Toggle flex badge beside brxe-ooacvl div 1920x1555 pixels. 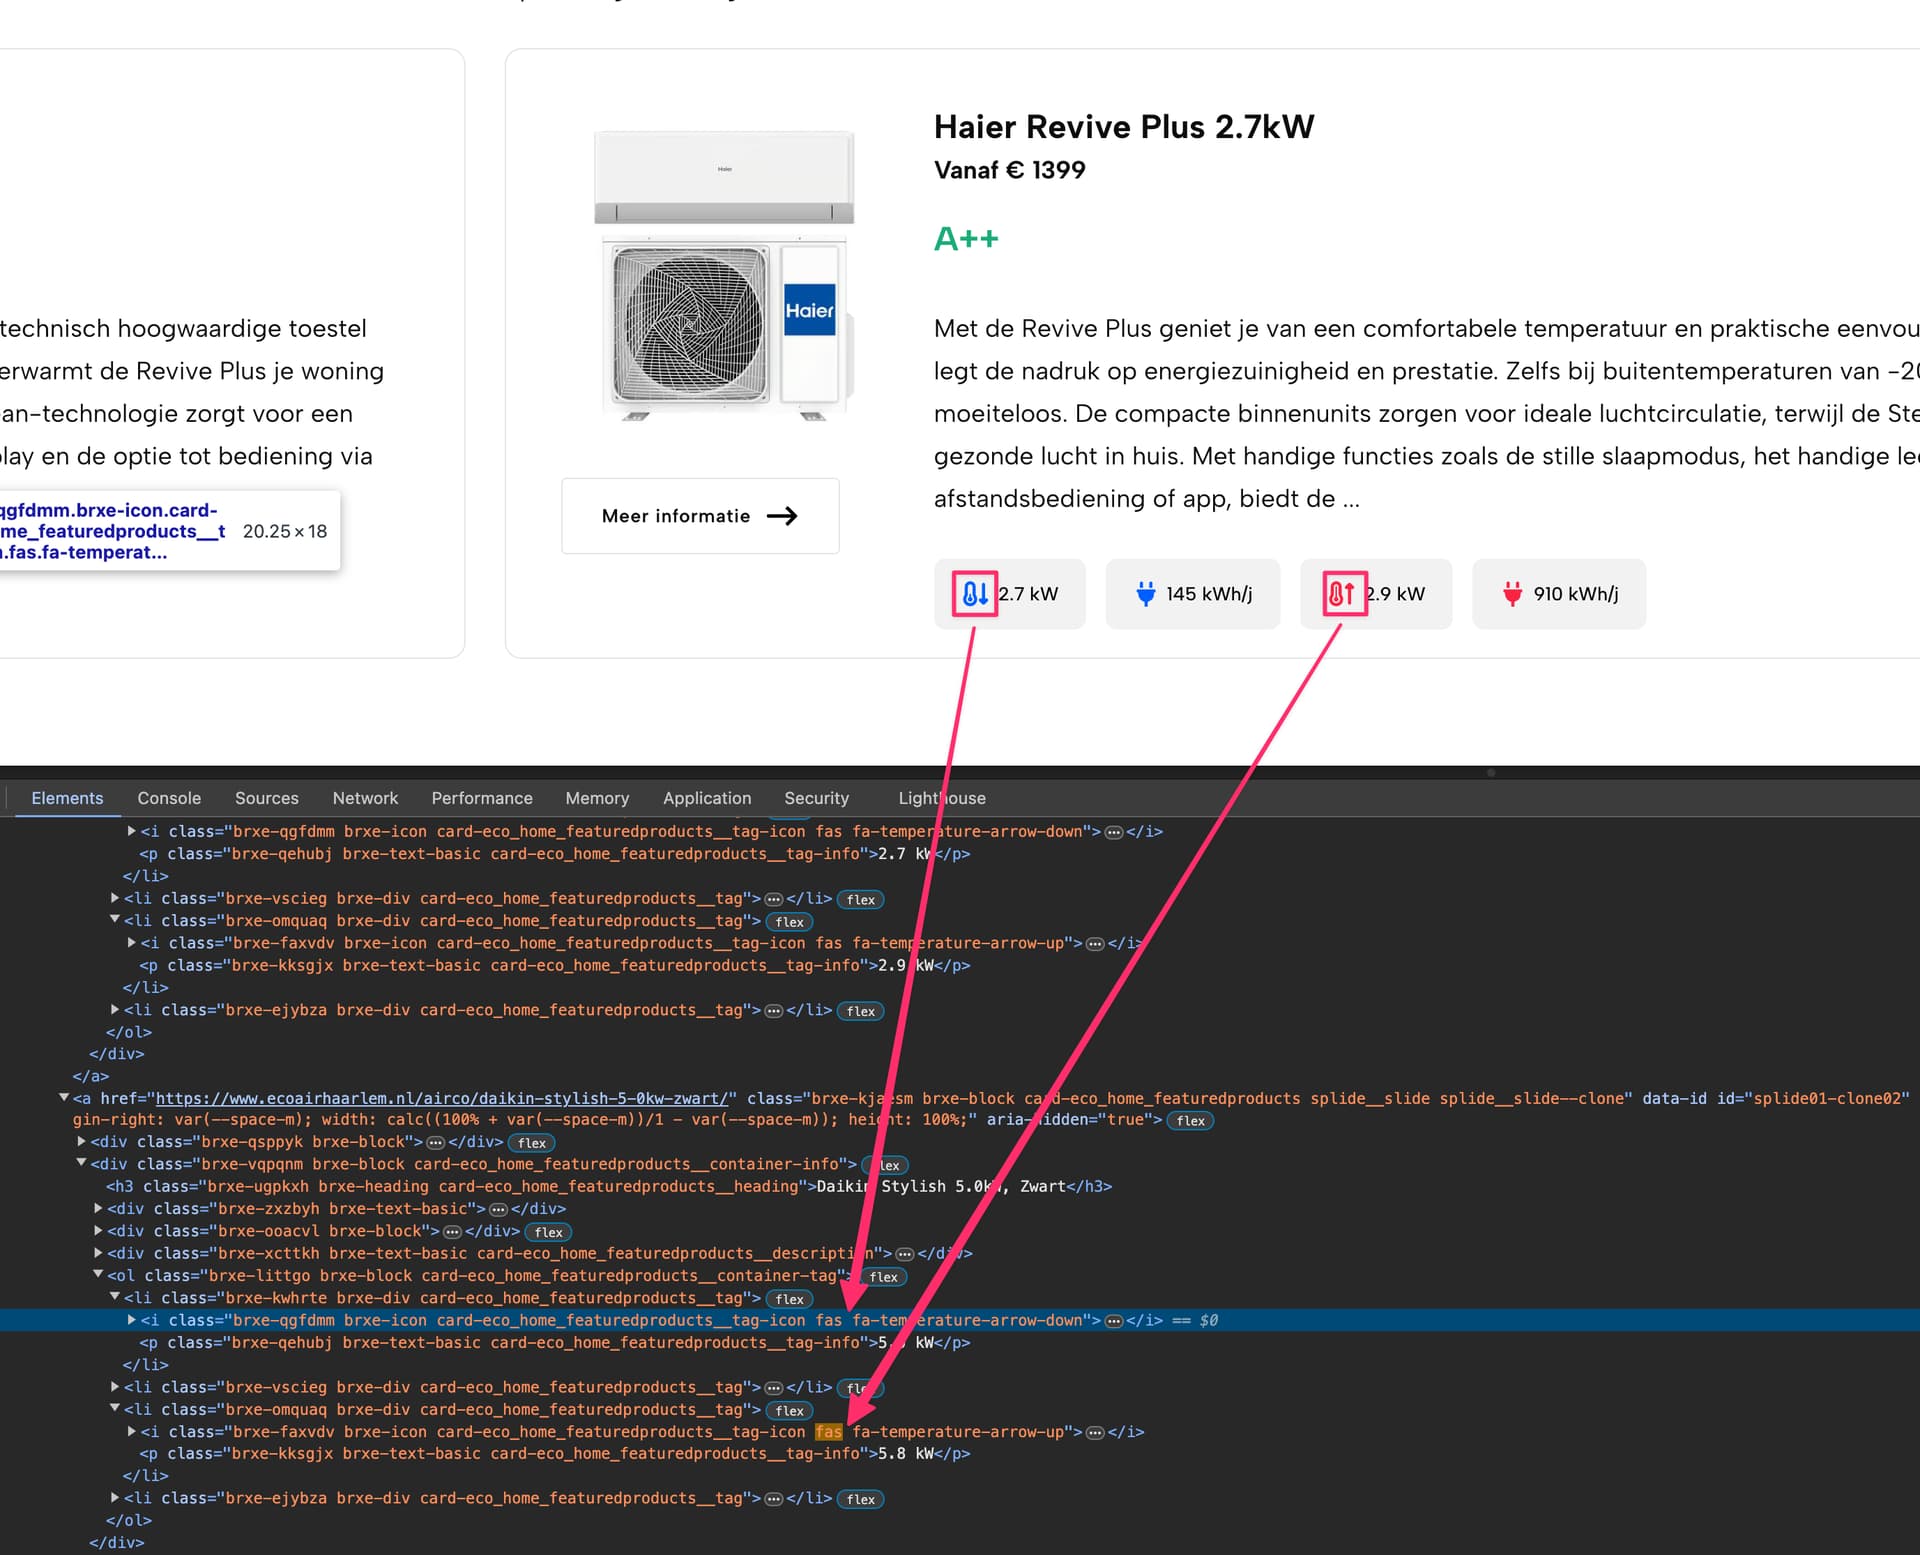tap(548, 1232)
